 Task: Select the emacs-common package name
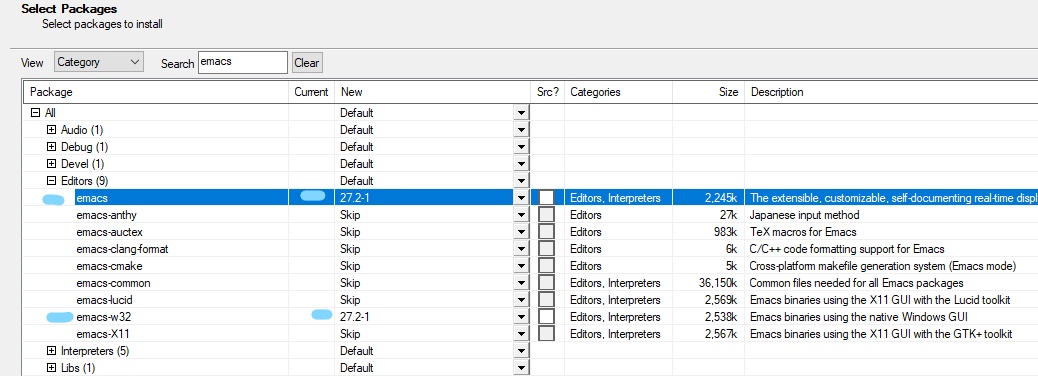113,283
